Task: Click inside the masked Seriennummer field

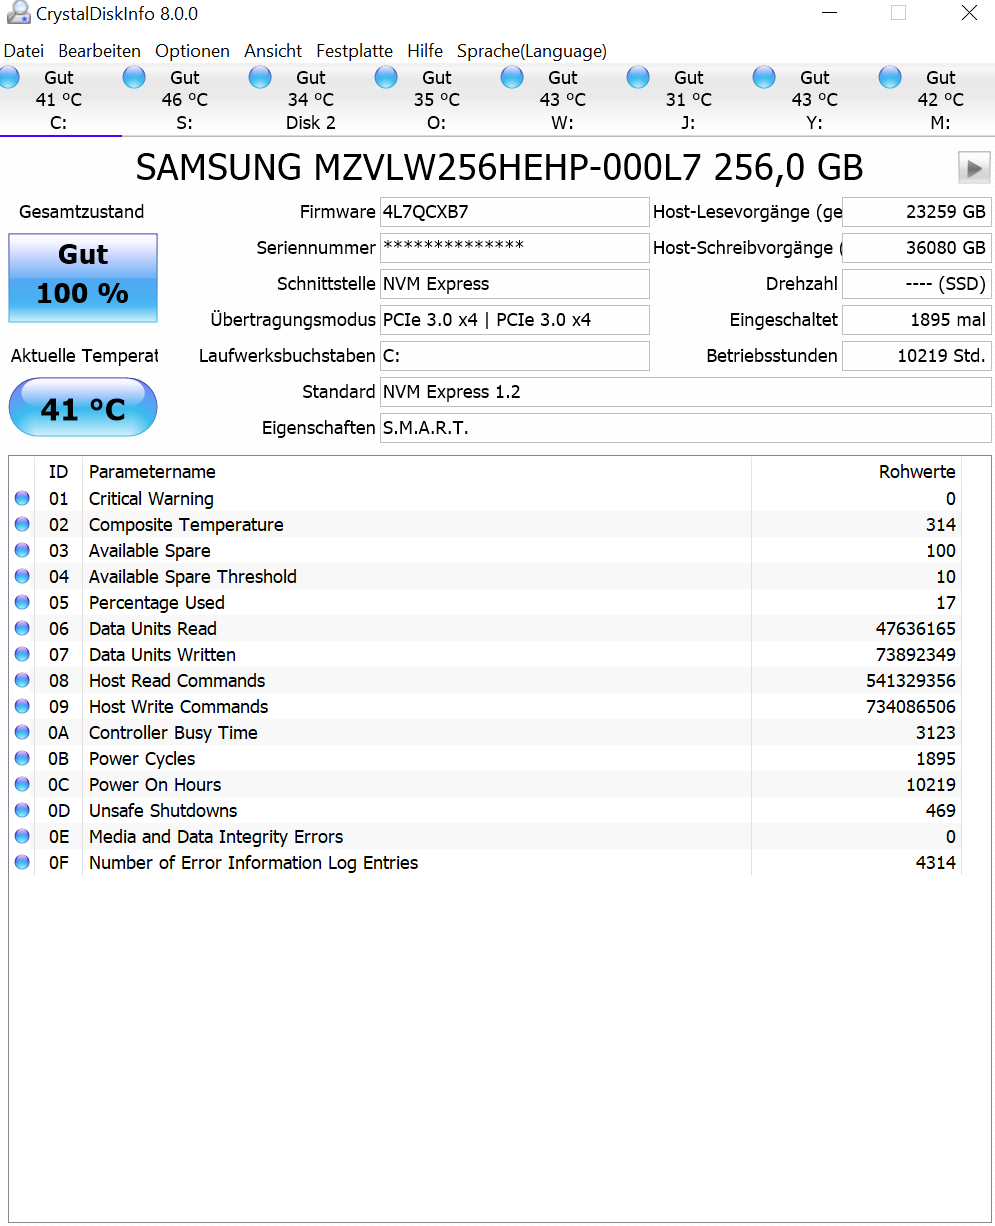Action: click(x=514, y=247)
